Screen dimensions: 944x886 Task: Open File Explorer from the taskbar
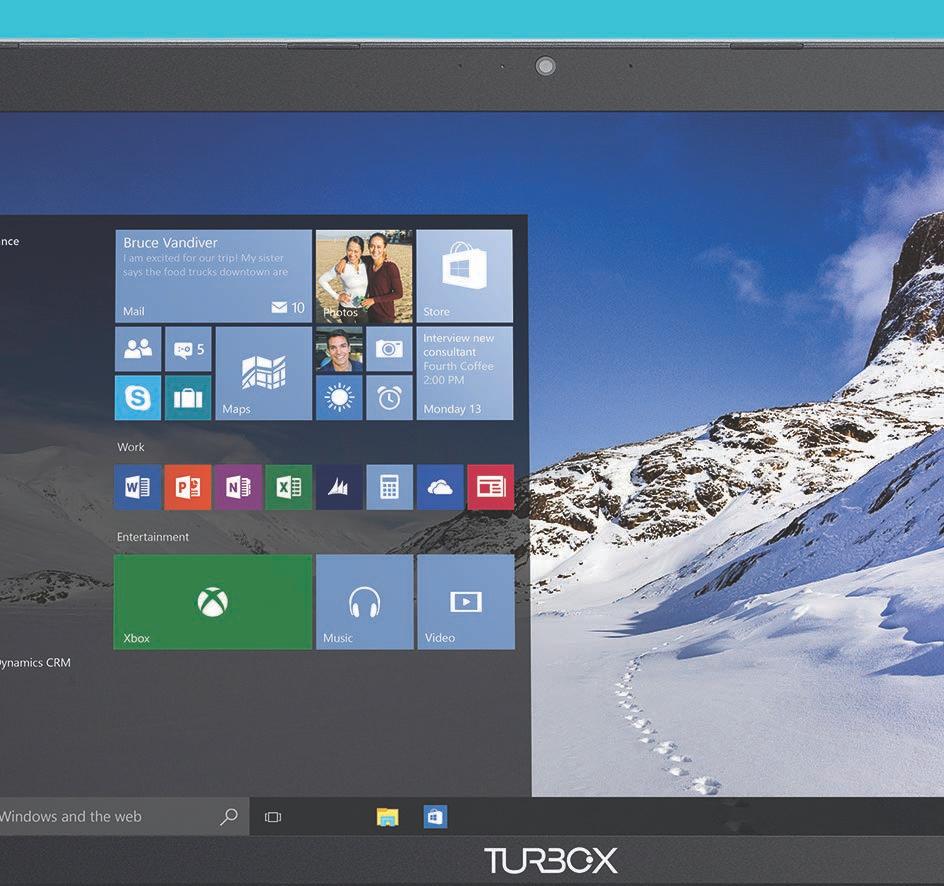pyautogui.click(x=387, y=817)
